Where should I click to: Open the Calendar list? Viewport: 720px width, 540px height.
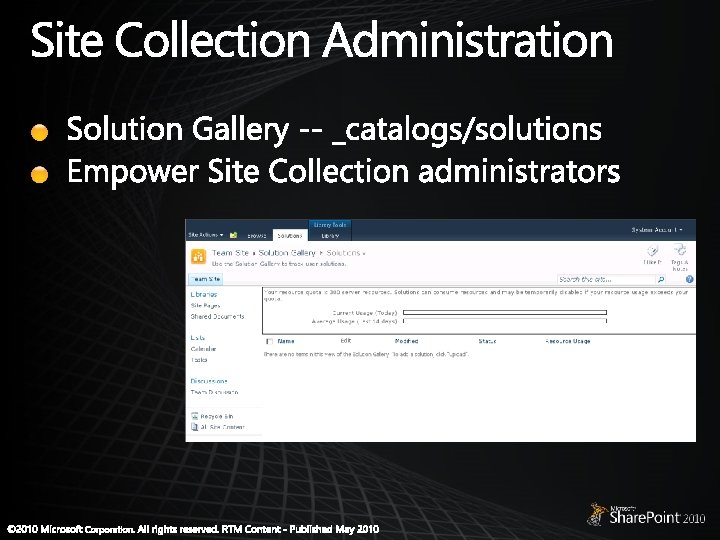tap(203, 349)
